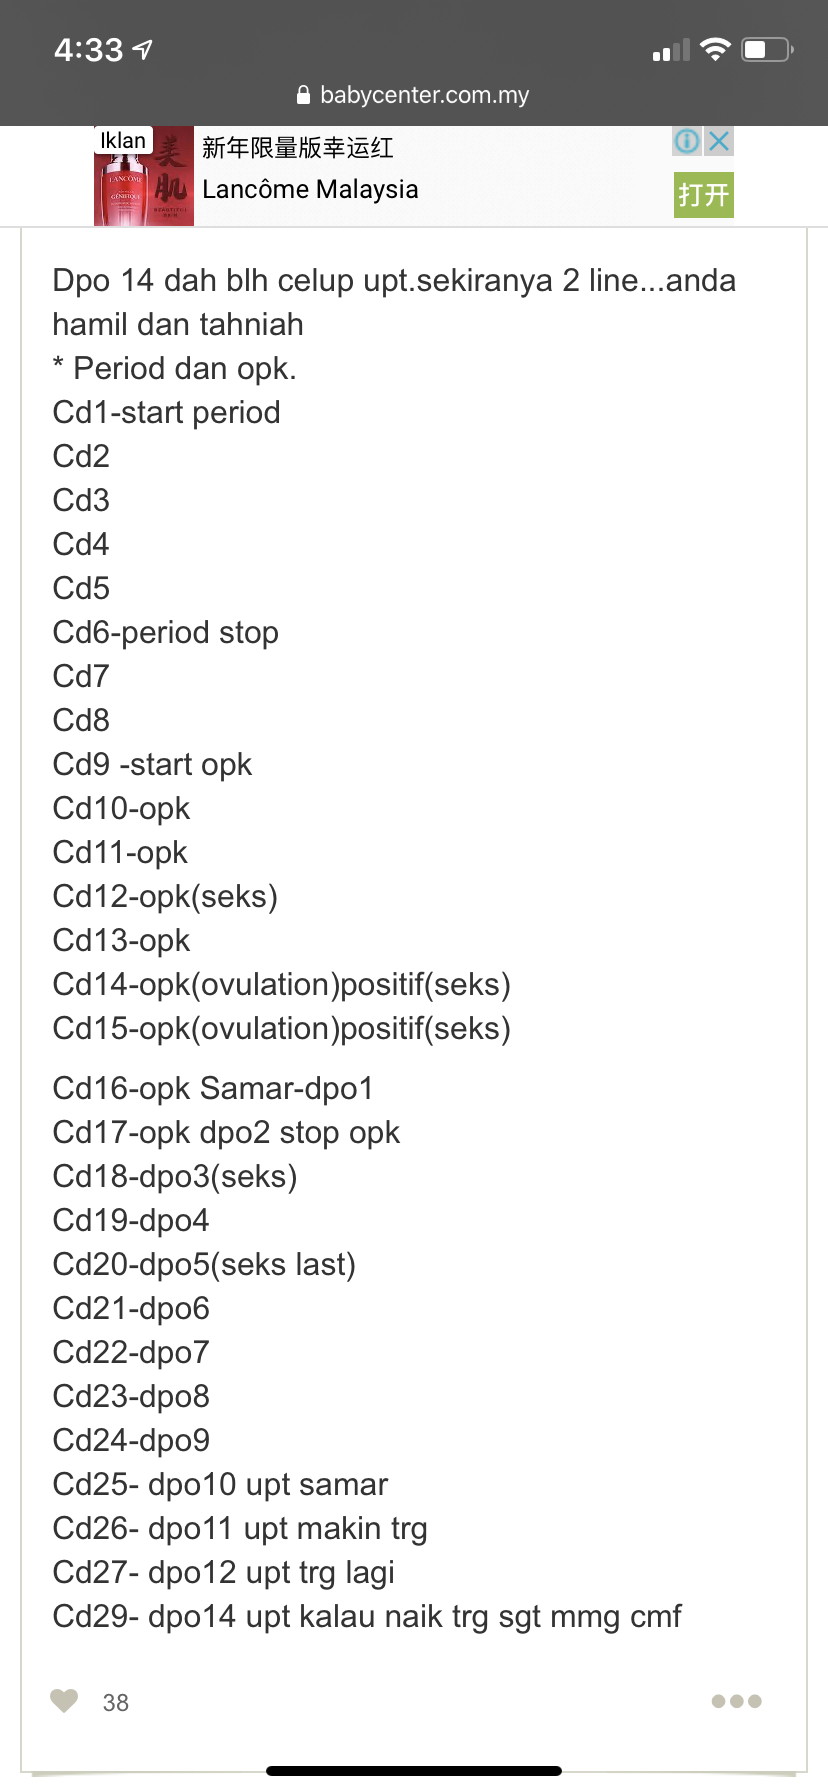The width and height of the screenshot is (828, 1792).
Task: Tap the home indicator bar
Action: pyautogui.click(x=414, y=1771)
